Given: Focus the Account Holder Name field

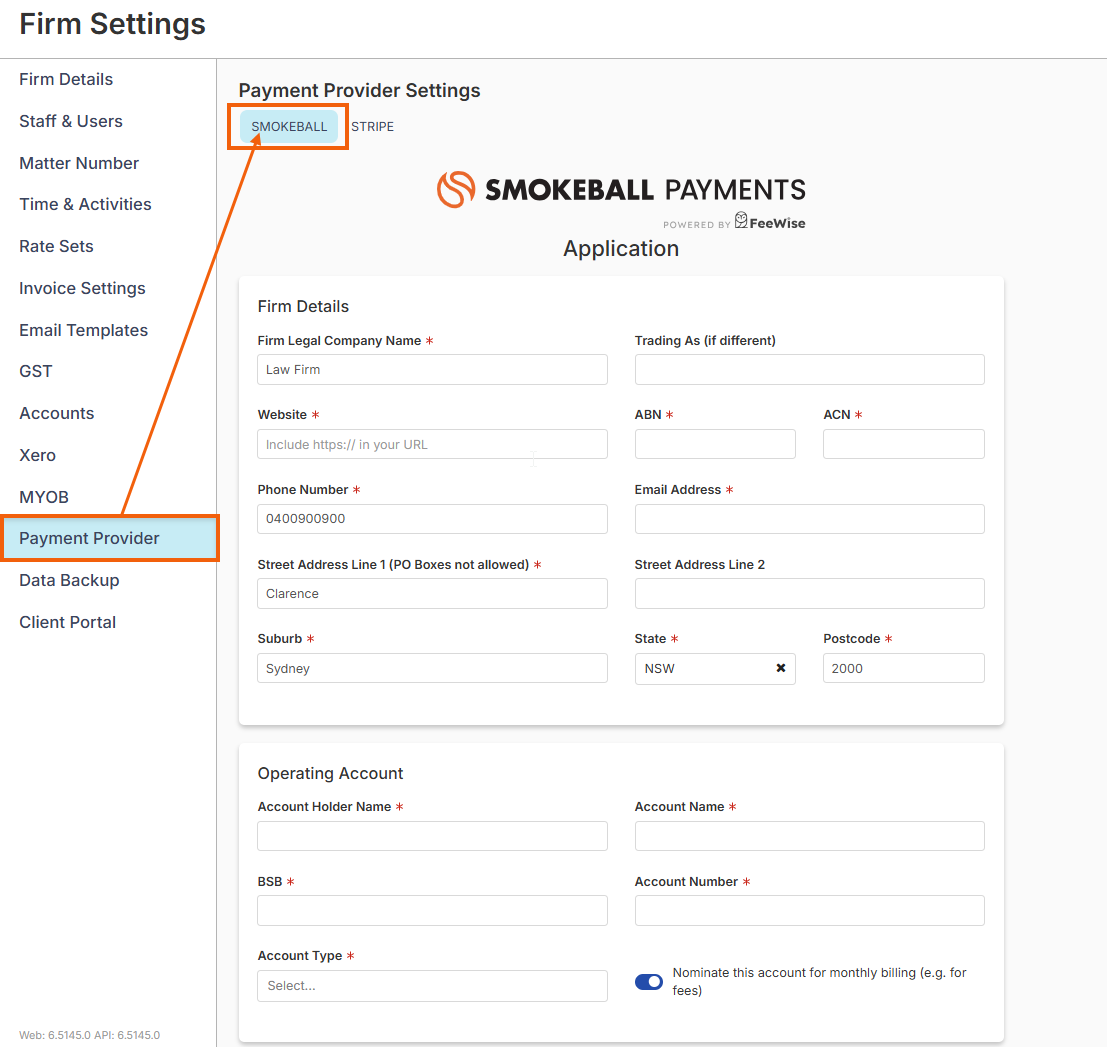Looking at the screenshot, I should [x=432, y=836].
